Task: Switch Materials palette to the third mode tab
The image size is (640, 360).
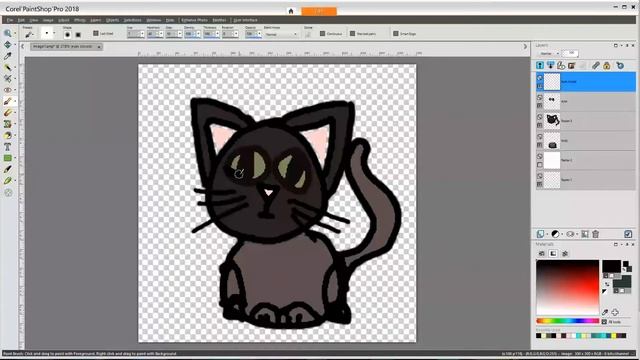Action: 565,253
